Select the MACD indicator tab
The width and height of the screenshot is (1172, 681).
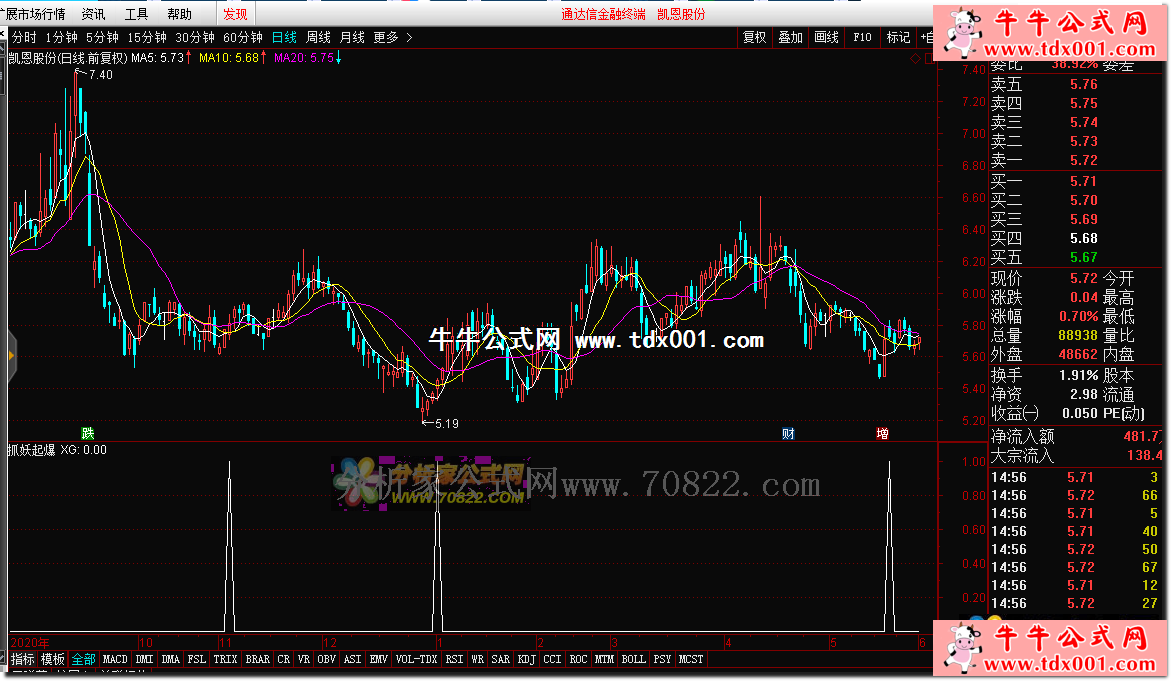point(115,660)
